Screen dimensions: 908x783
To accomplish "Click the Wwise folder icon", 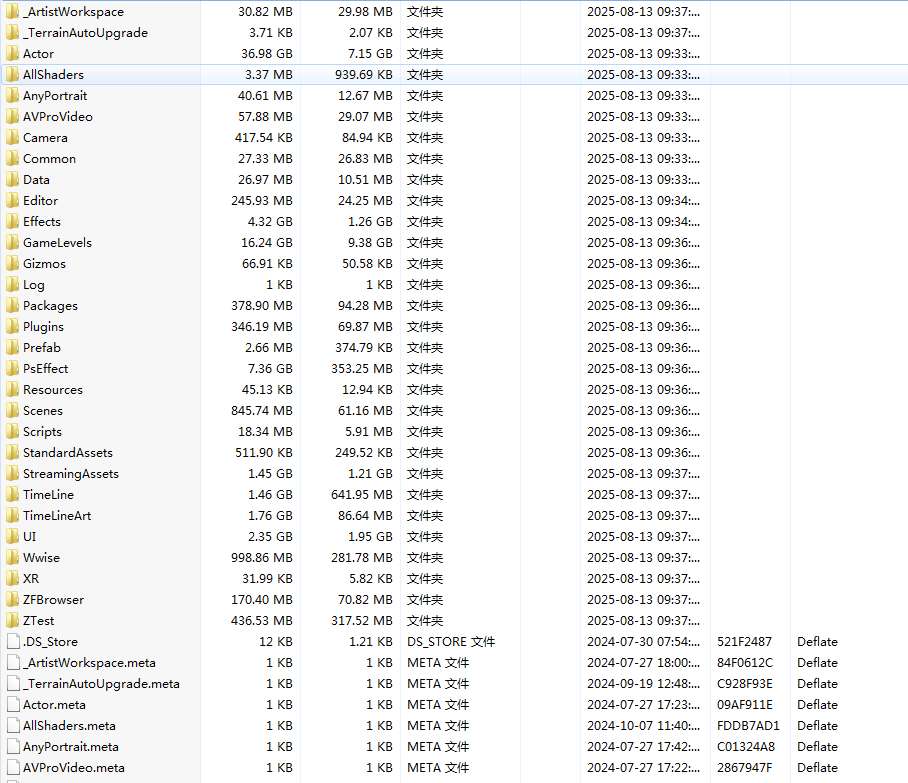I will (12, 557).
